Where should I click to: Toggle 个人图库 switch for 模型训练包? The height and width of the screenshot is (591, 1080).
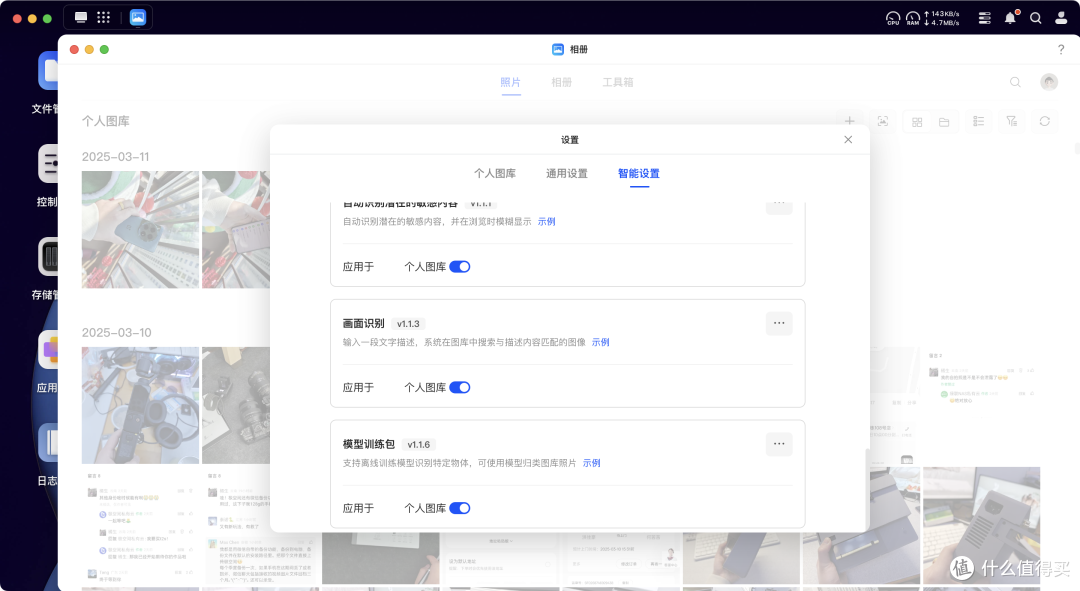tap(459, 508)
